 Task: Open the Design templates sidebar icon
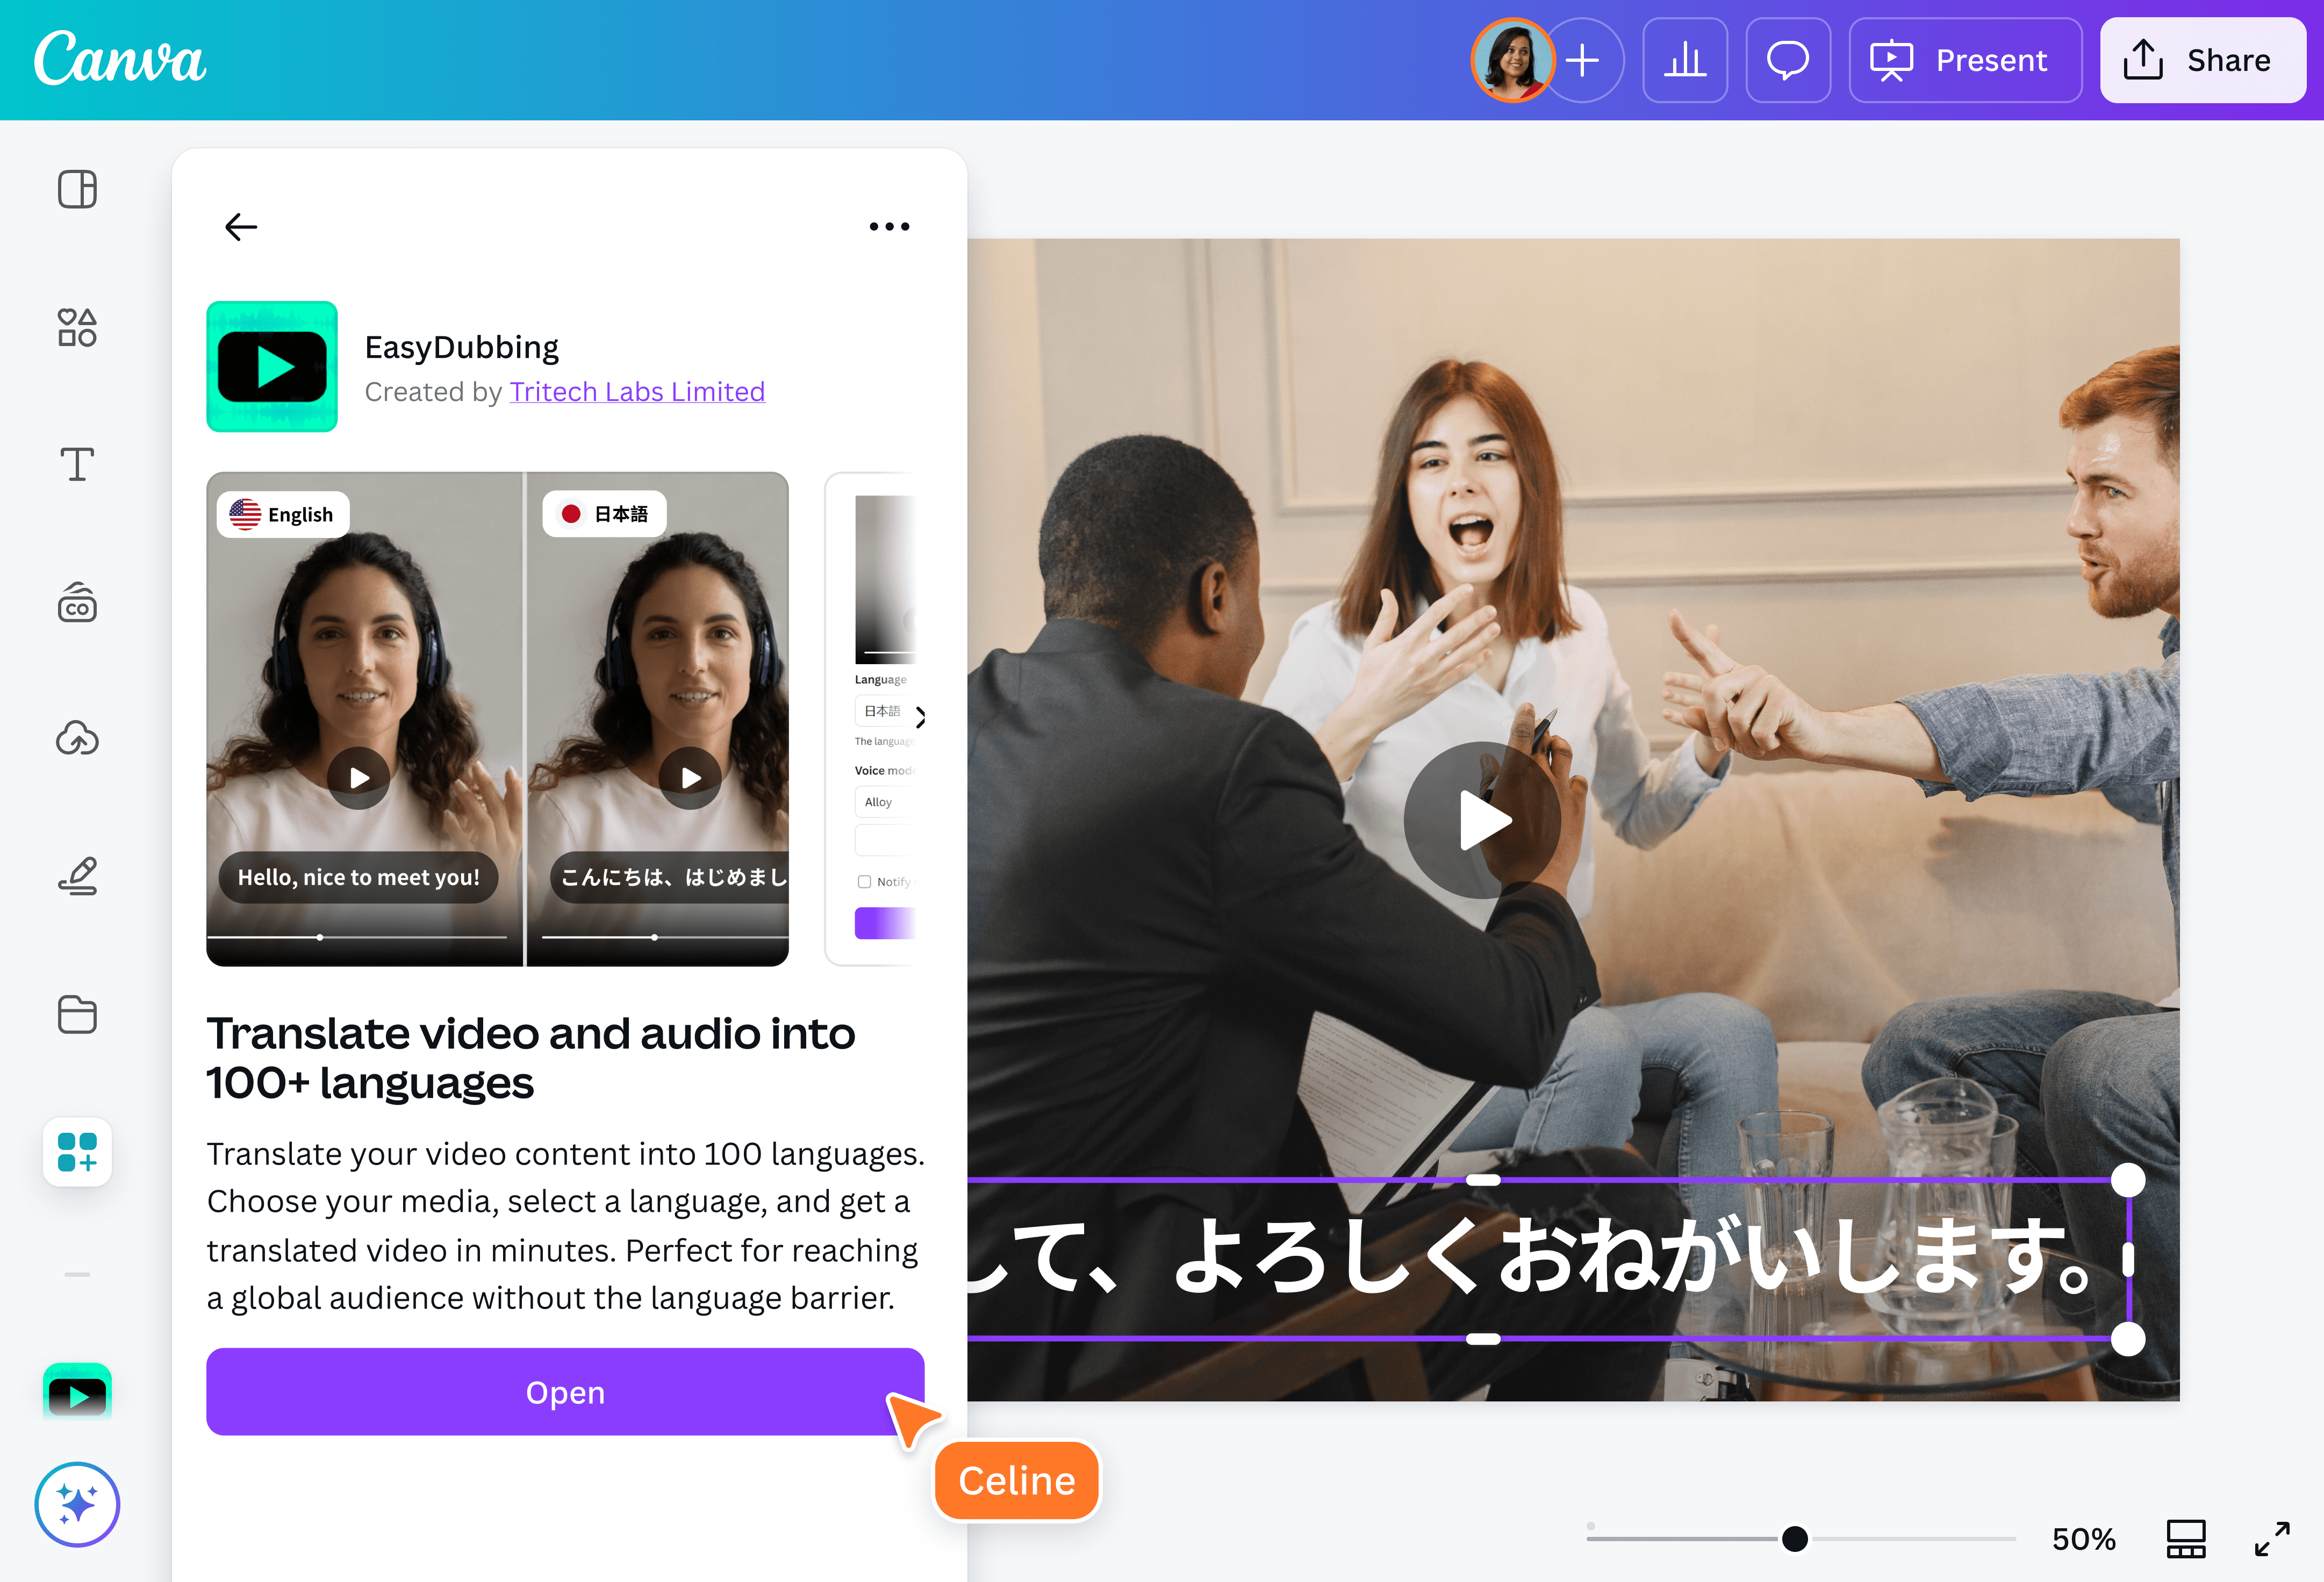(77, 189)
